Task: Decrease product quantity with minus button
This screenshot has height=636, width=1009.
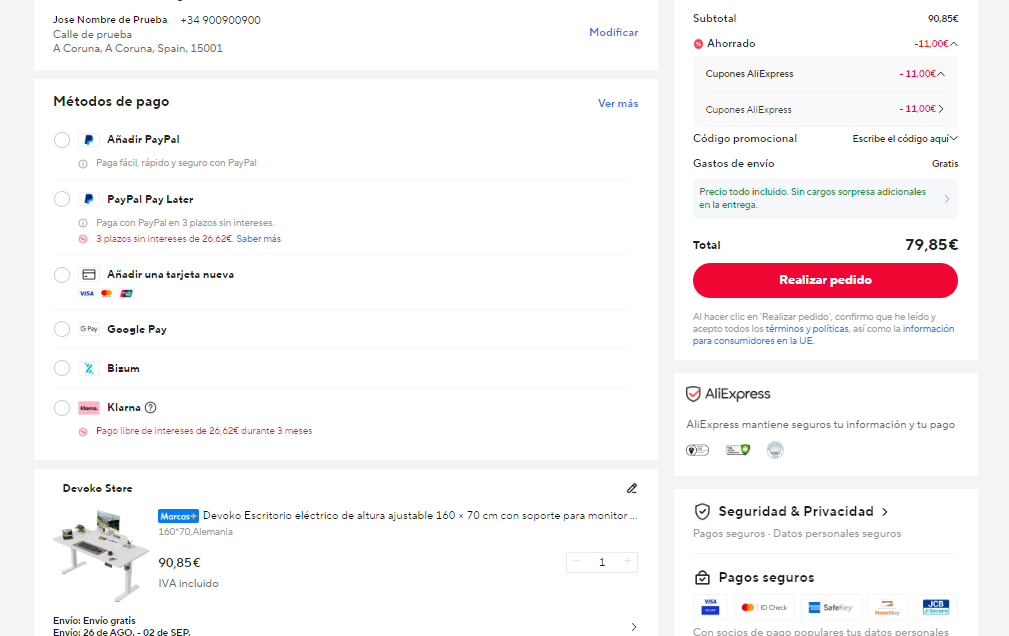Action: click(577, 562)
